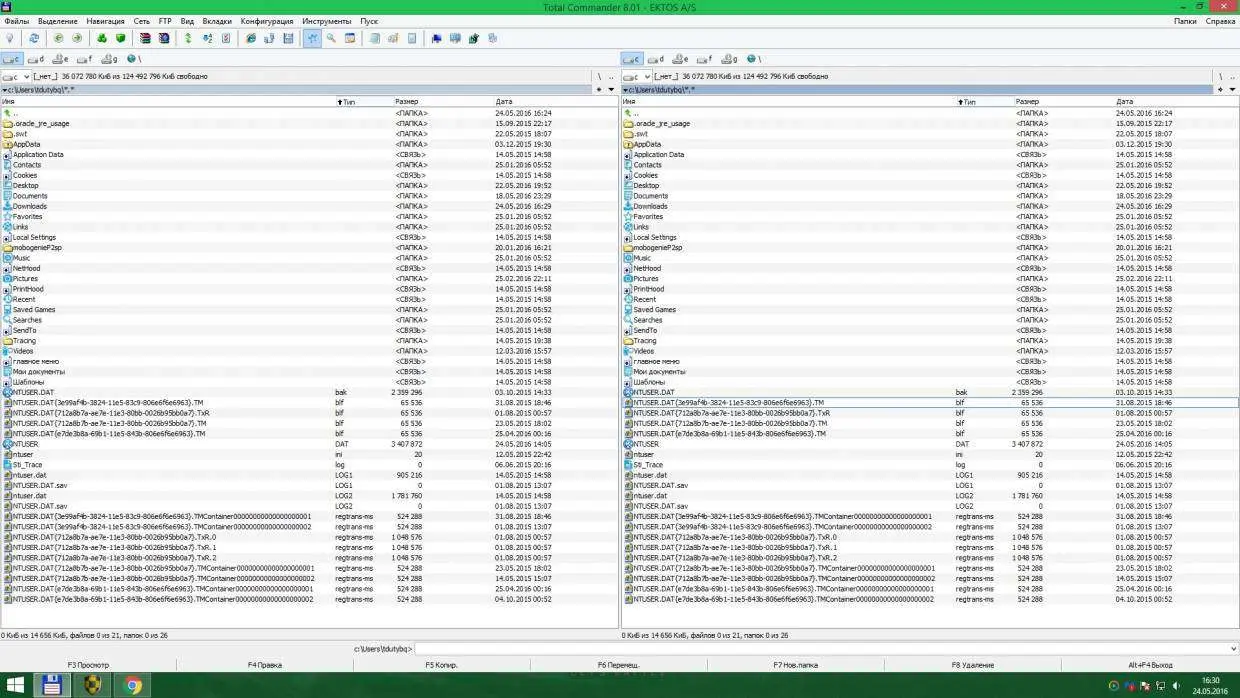Activate drive f button in right panel
Viewport: 1240px width, 698px height.
[707, 59]
